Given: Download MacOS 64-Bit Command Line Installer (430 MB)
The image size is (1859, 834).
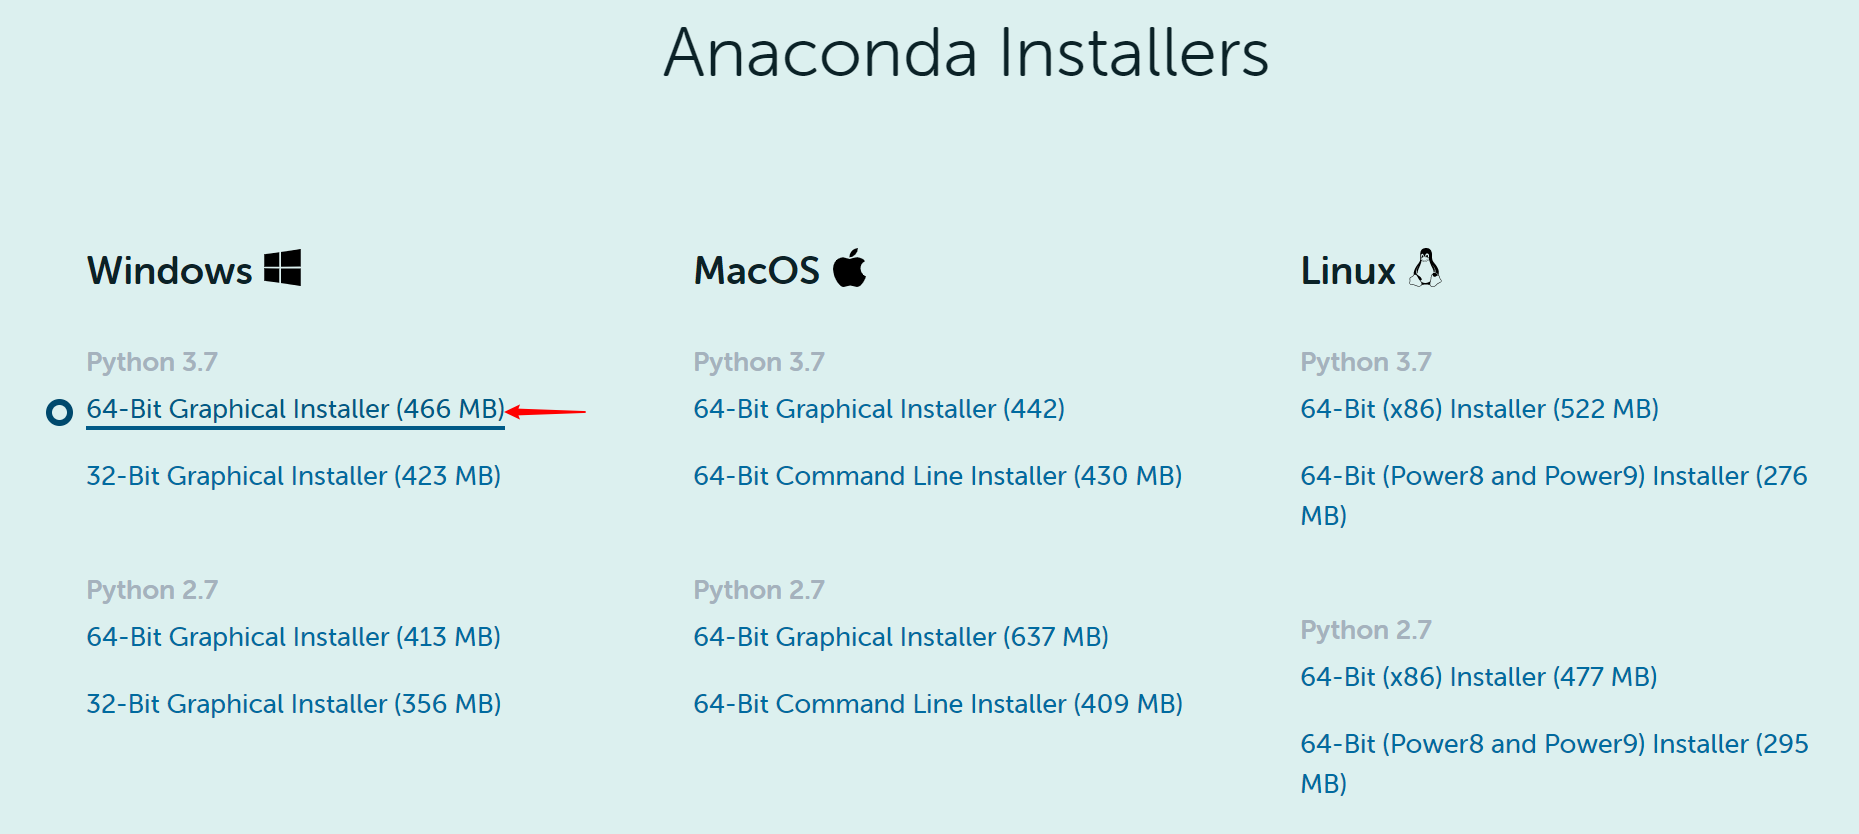Looking at the screenshot, I should 938,476.
